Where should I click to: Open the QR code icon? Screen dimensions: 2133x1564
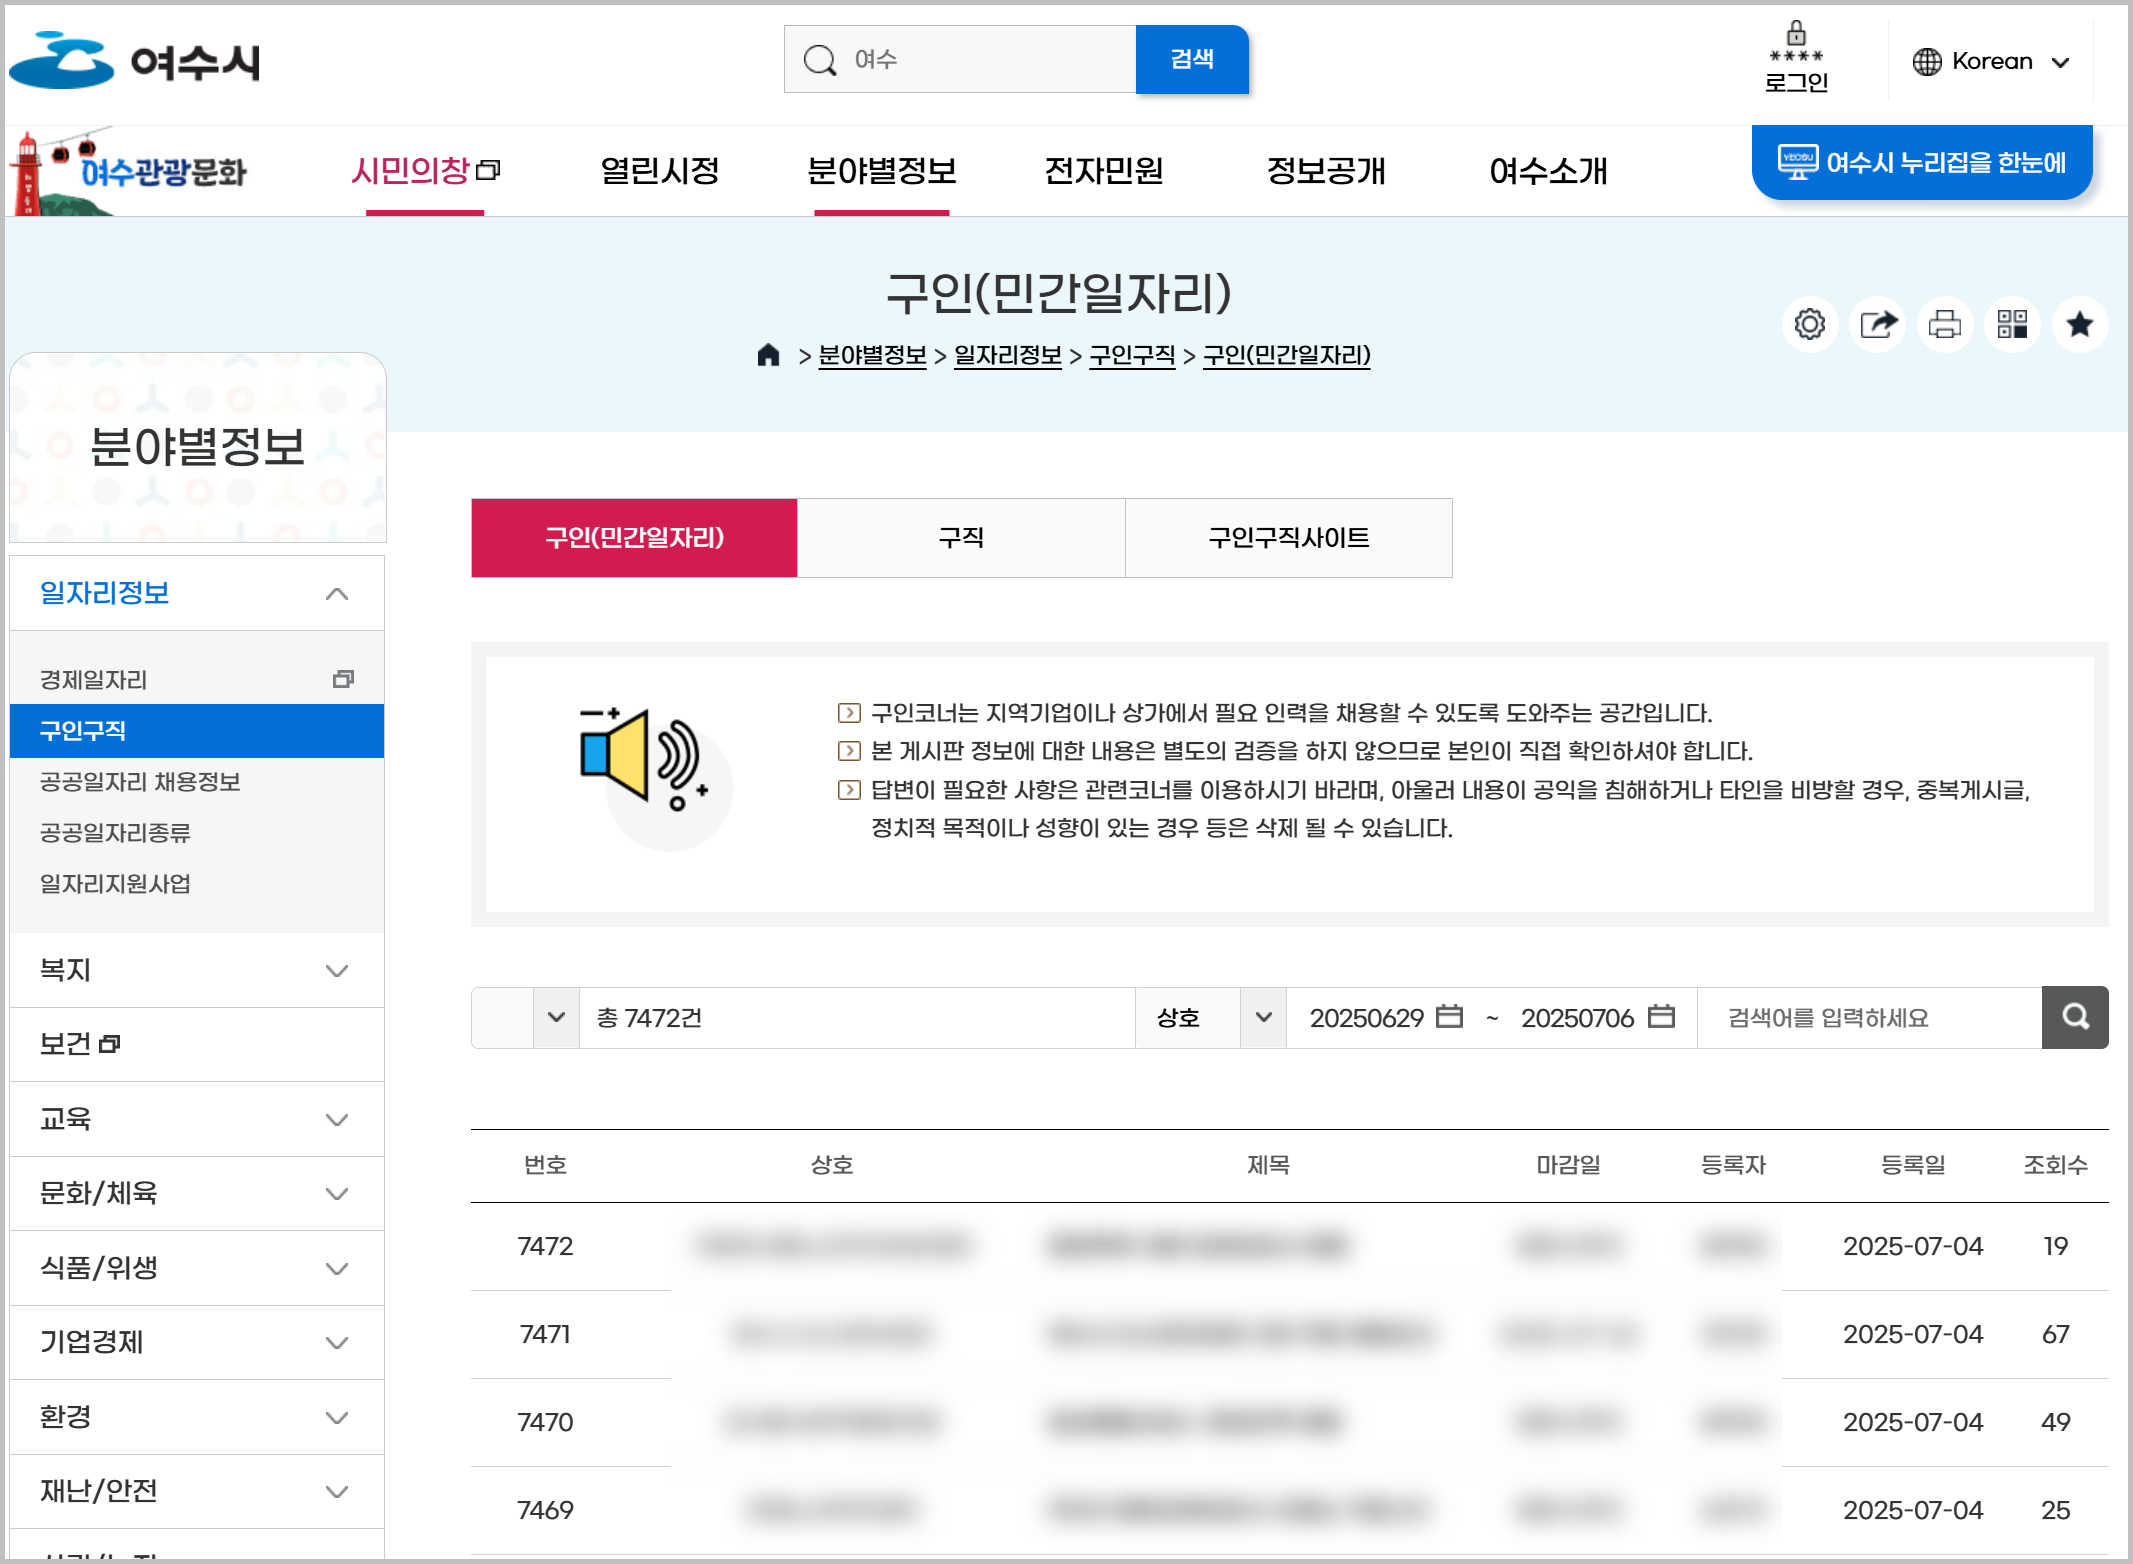pos(2012,324)
